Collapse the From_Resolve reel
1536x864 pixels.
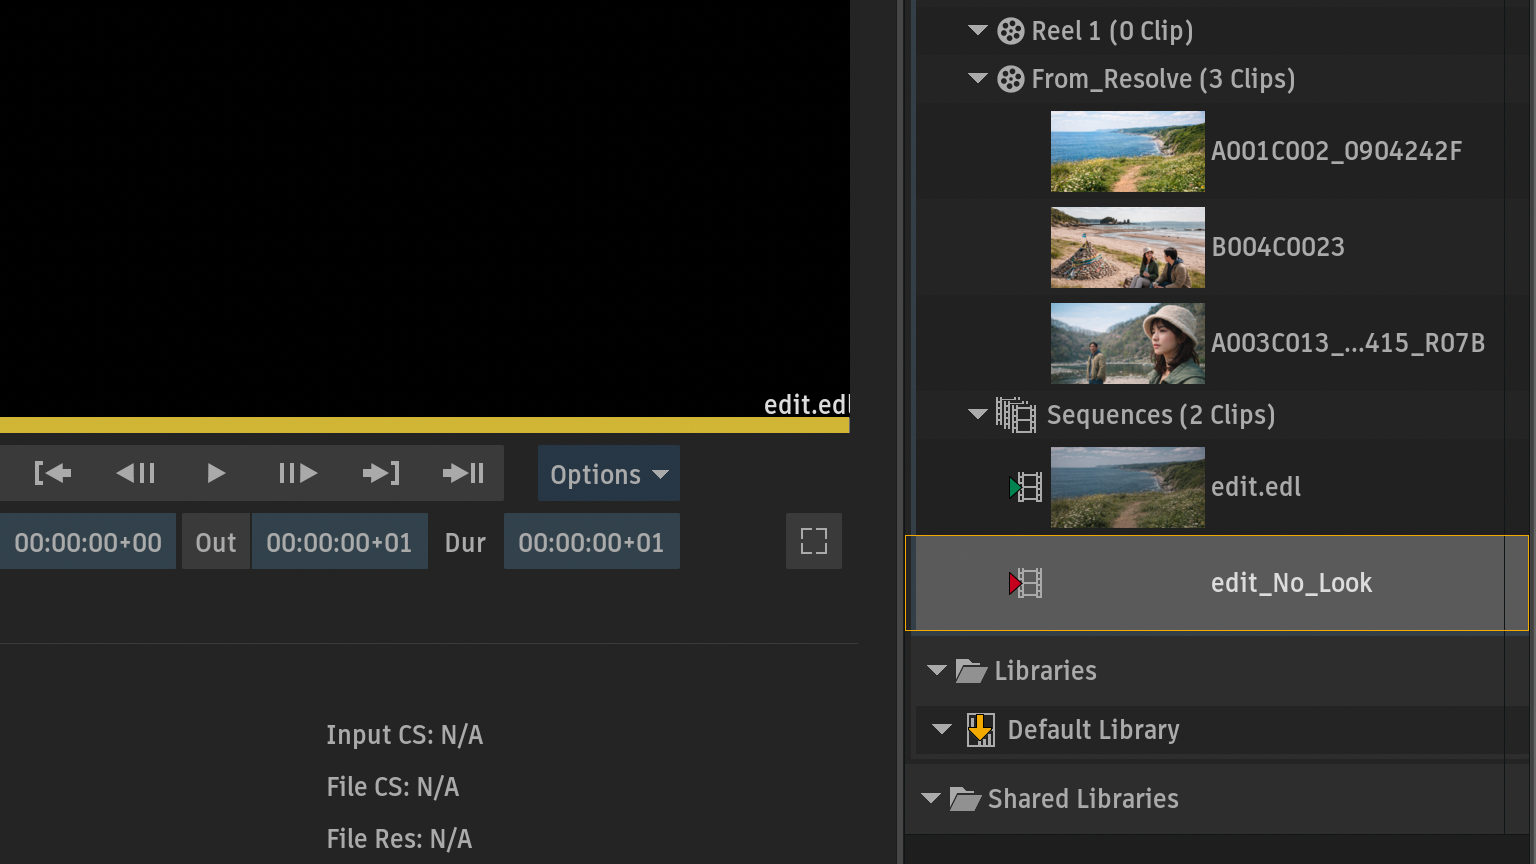tap(978, 79)
